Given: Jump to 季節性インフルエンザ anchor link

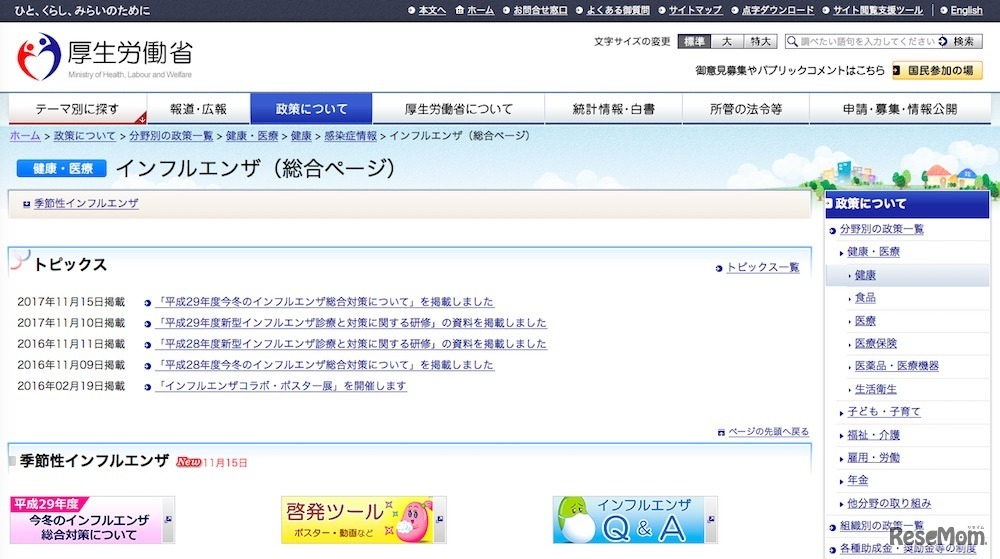Looking at the screenshot, I should click(x=86, y=203).
